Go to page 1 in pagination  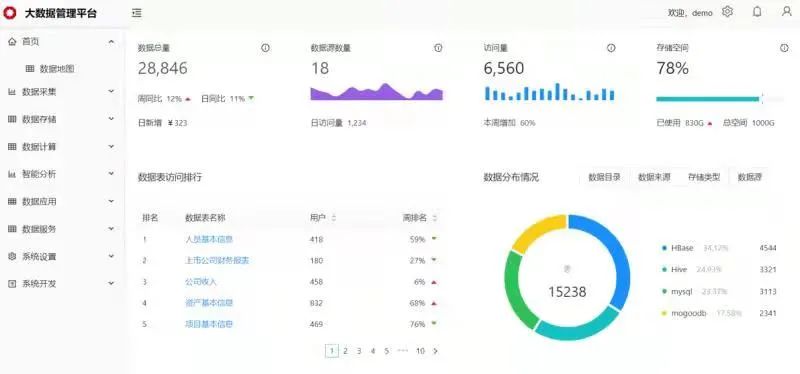[x=332, y=351]
